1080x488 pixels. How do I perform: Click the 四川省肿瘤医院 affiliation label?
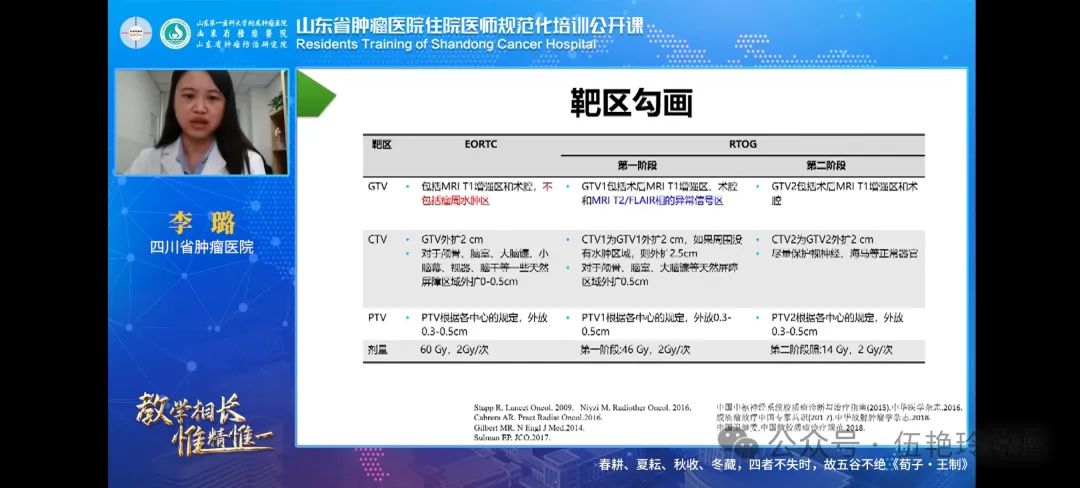pos(201,246)
